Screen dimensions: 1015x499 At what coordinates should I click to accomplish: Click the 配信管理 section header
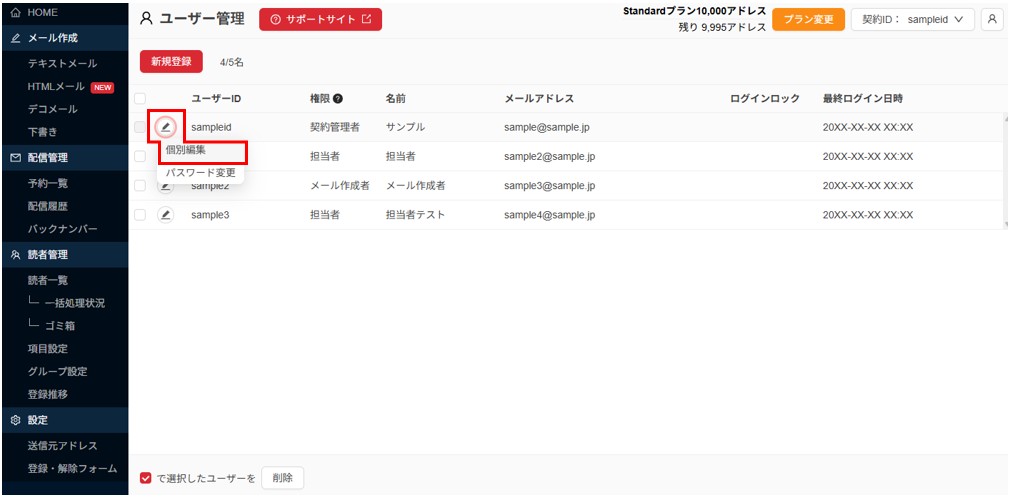(47, 157)
